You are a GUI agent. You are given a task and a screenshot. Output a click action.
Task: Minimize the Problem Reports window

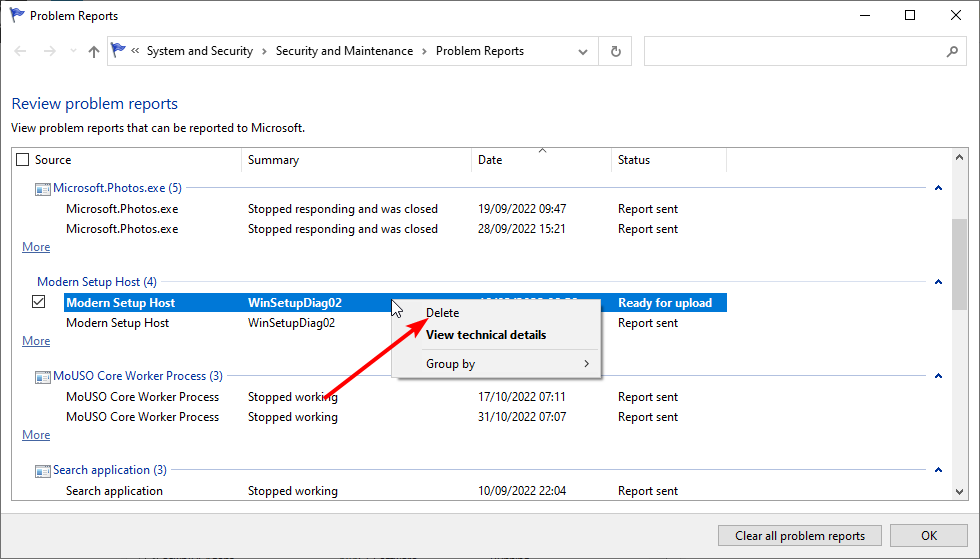(865, 16)
